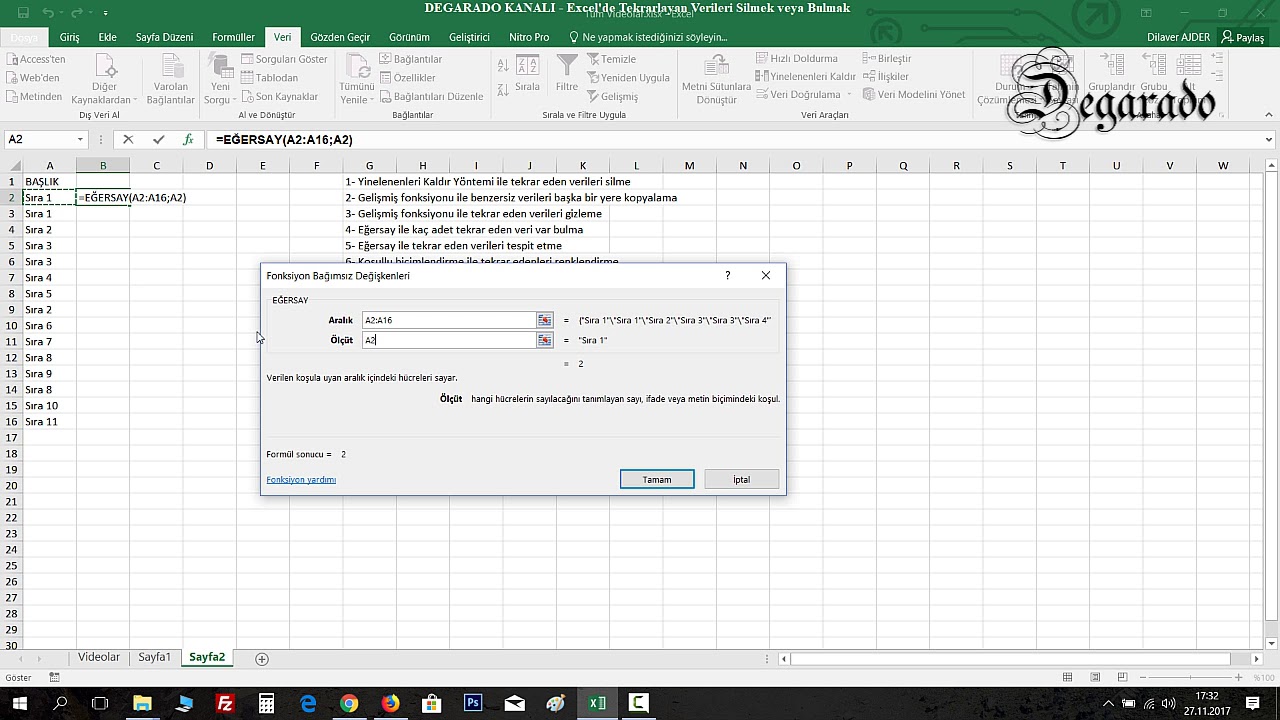Click the Aralık input field
Screen dimensions: 1280x720
(x=449, y=320)
